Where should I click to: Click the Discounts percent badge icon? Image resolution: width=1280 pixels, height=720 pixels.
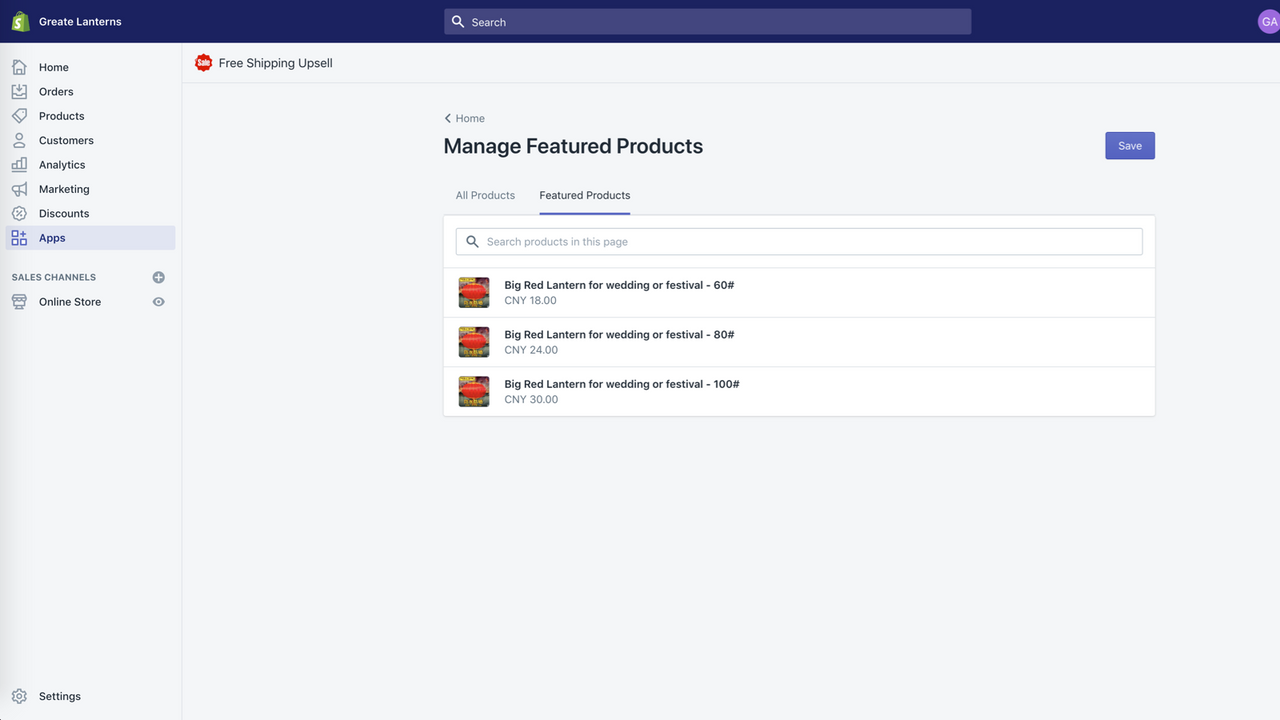19,213
